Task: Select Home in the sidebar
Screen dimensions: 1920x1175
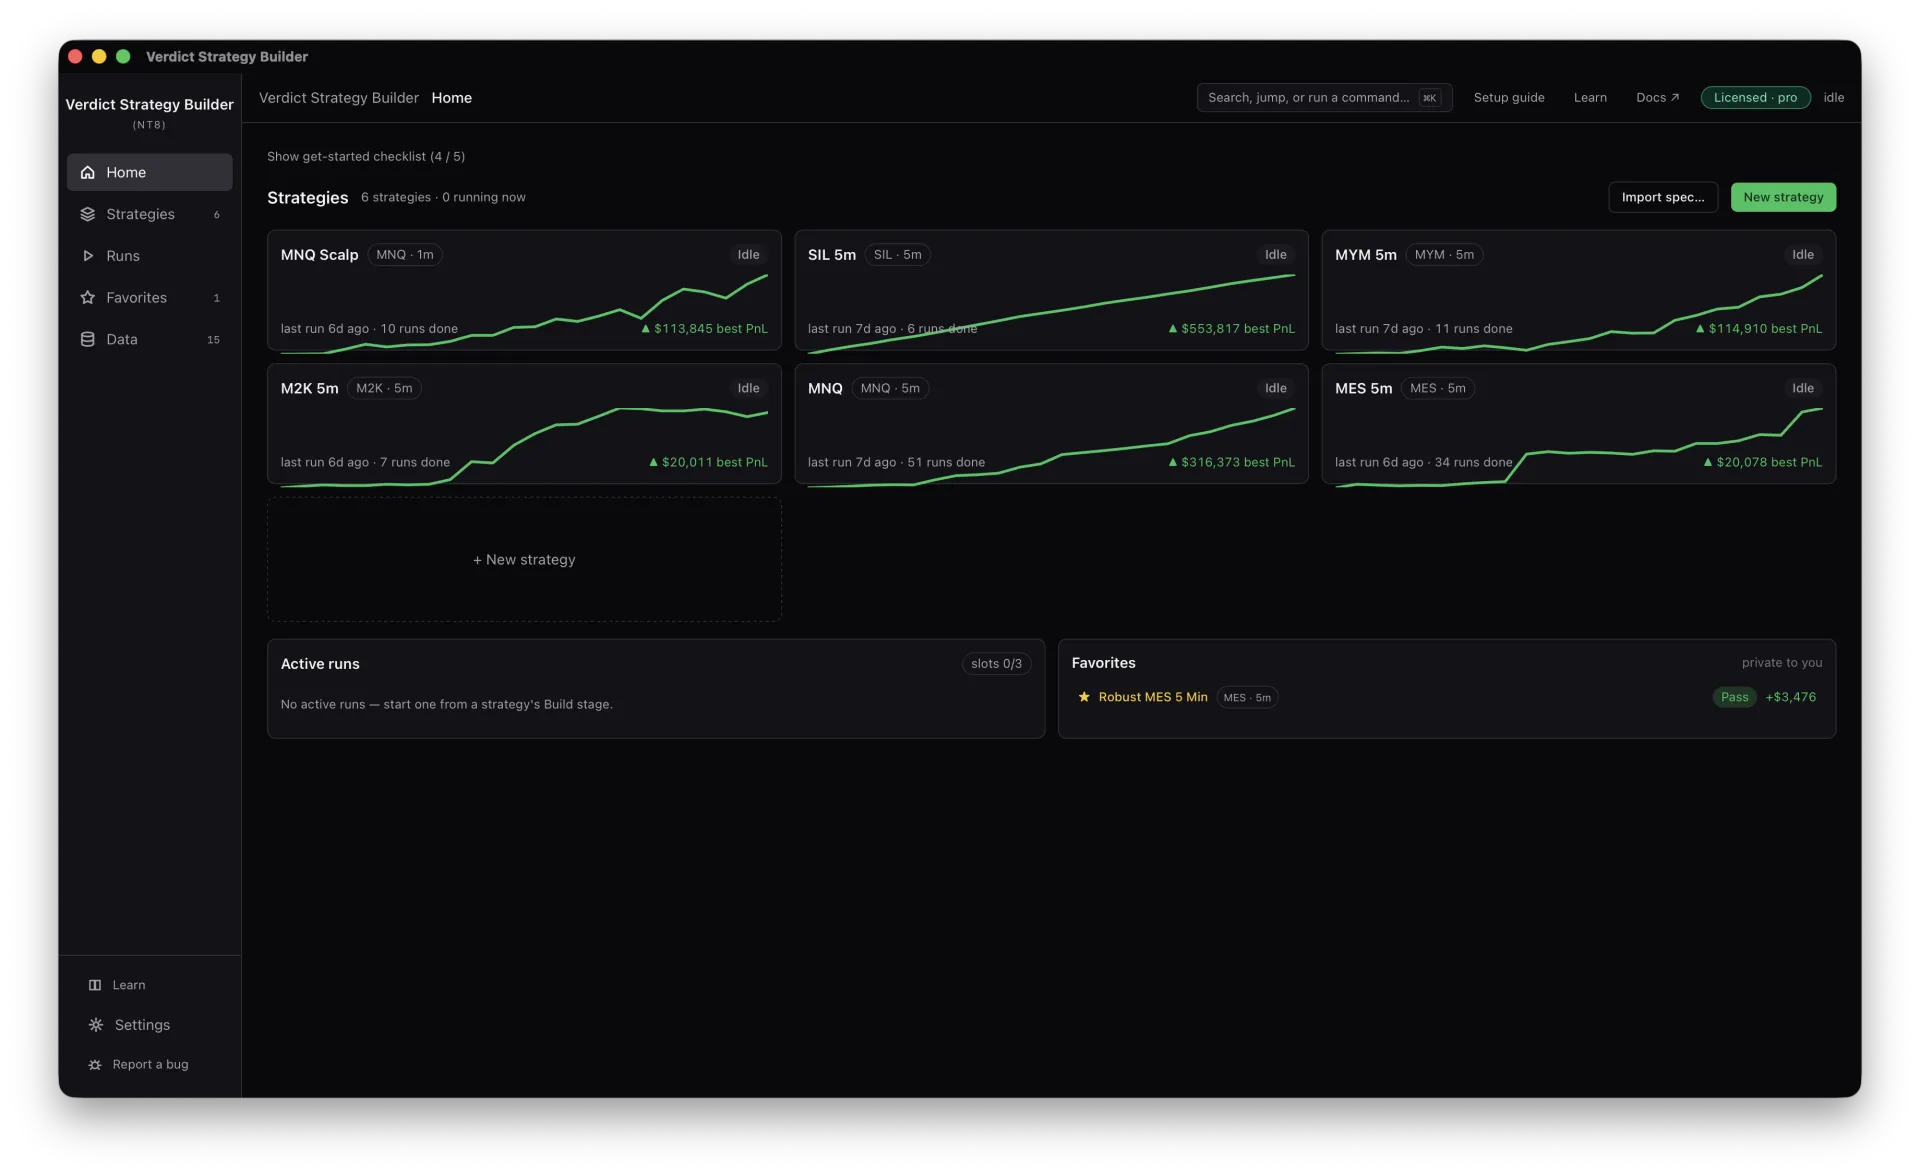Action: pos(149,172)
